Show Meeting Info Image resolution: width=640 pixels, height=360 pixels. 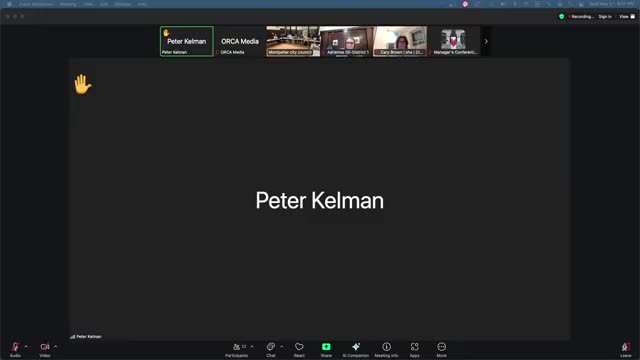click(x=386, y=350)
